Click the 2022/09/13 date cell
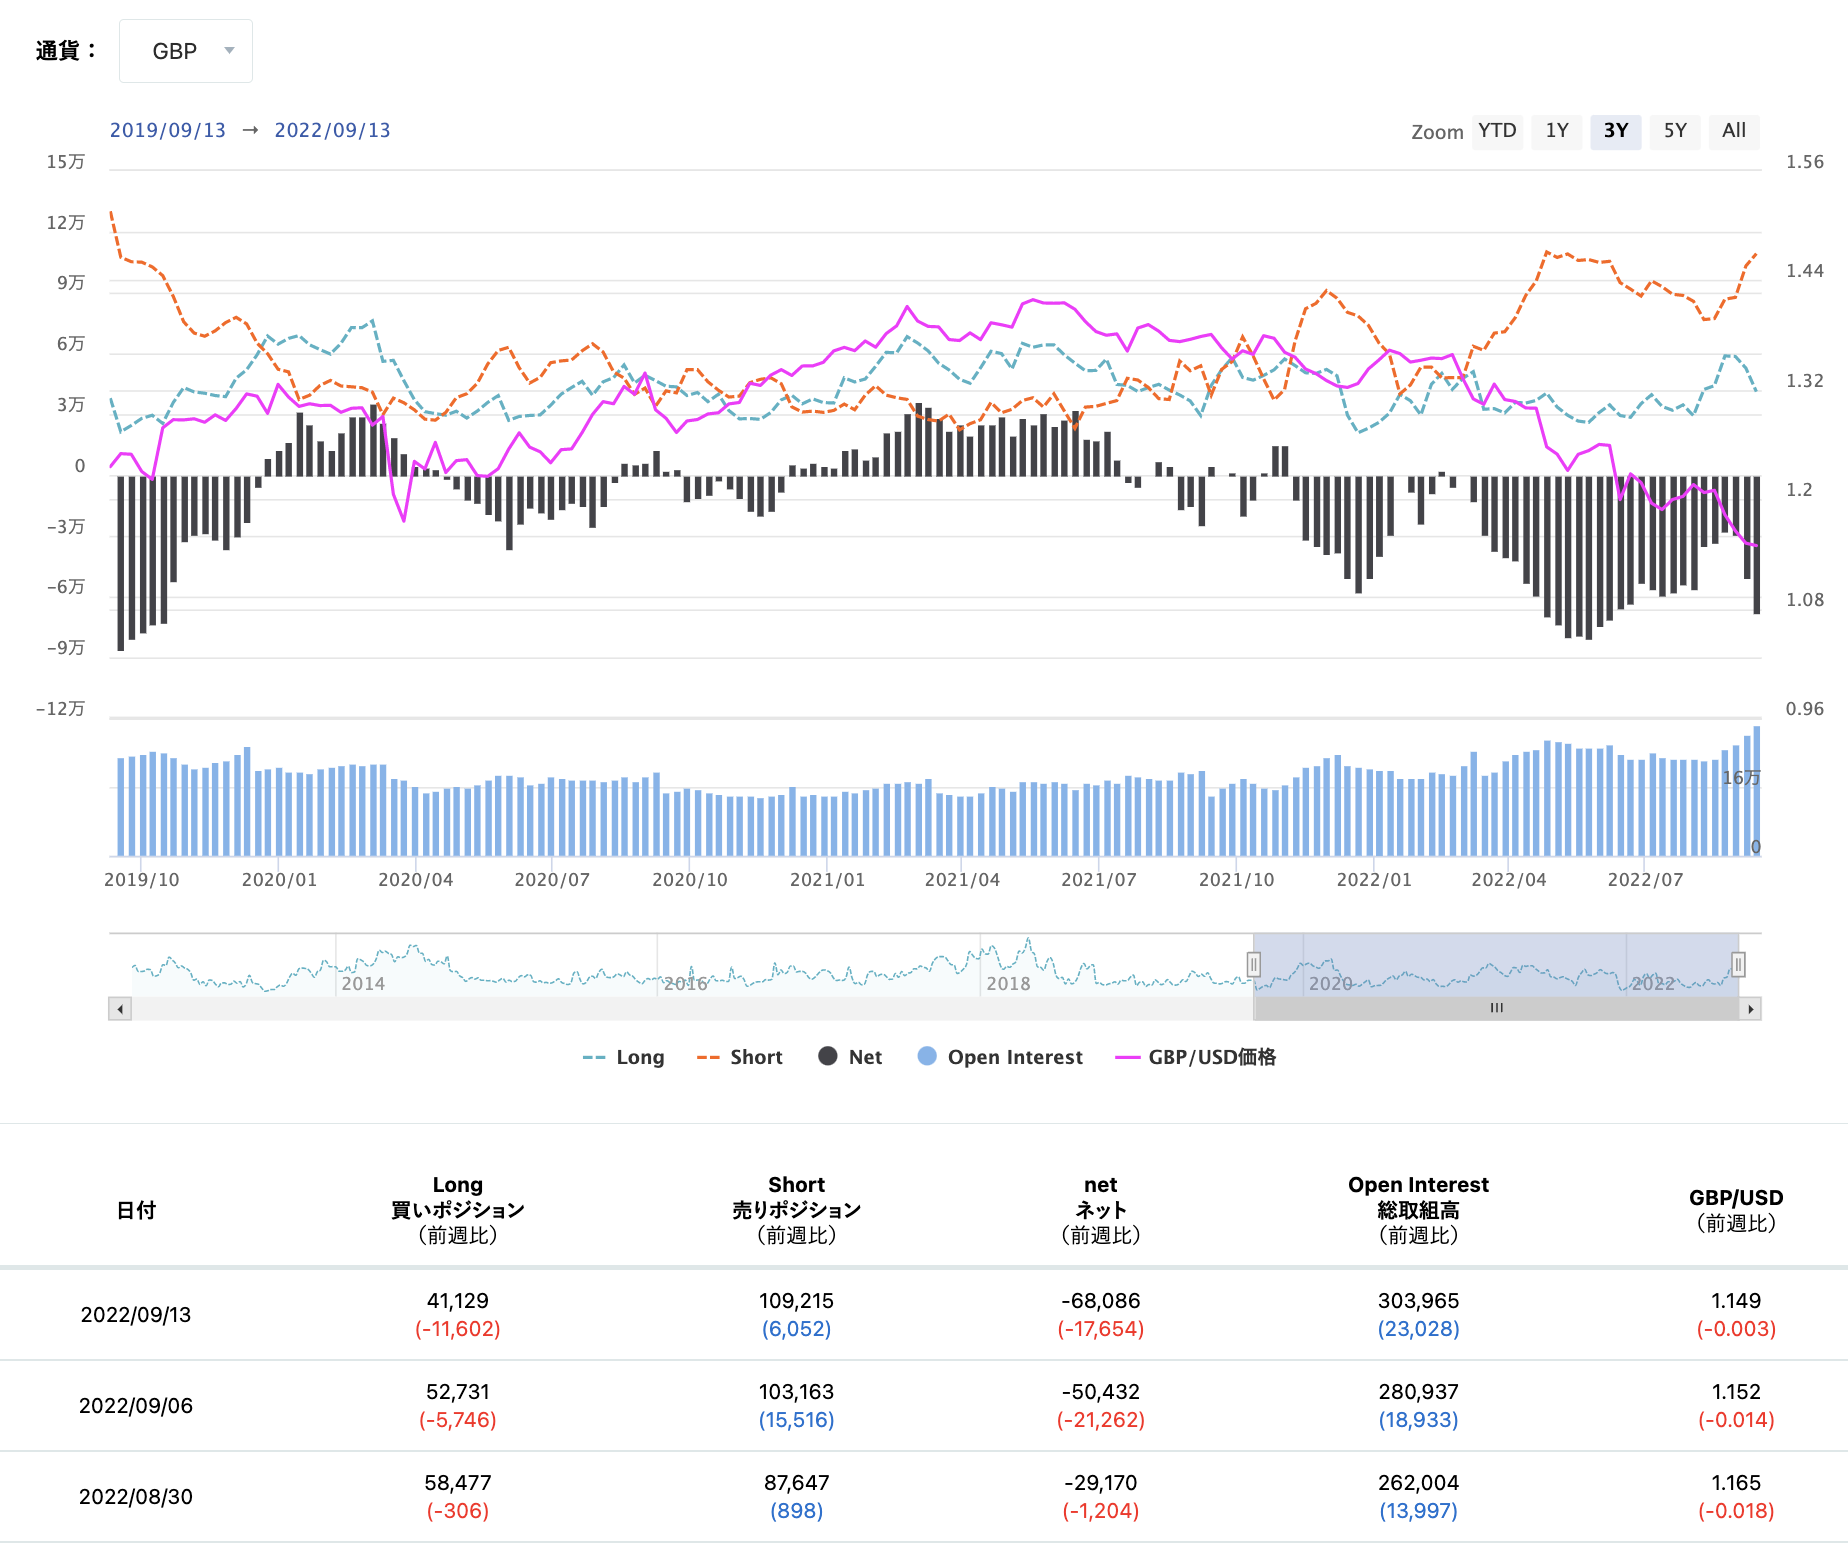The width and height of the screenshot is (1848, 1552). 136,1316
